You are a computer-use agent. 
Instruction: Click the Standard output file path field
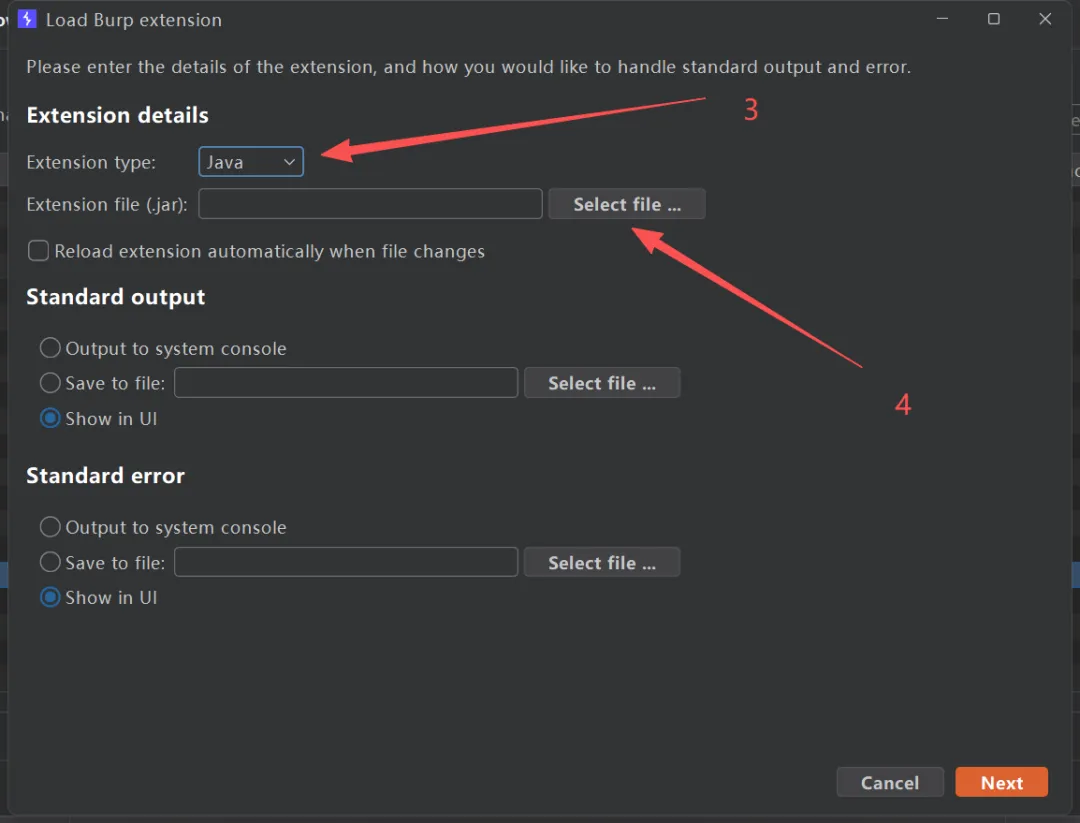[346, 383]
